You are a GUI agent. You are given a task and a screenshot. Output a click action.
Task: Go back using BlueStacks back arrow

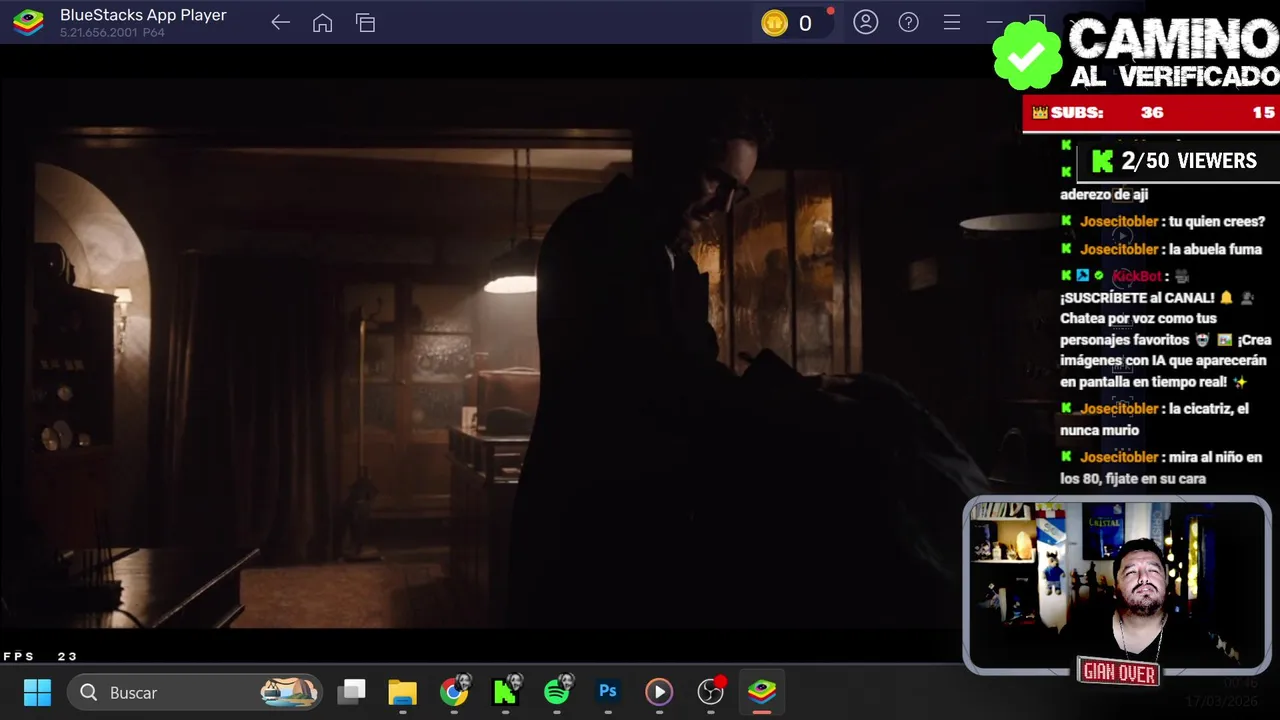point(280,23)
